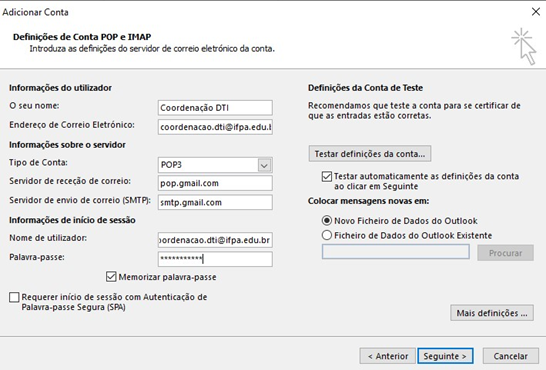Go back with Anterior button

pos(388,356)
